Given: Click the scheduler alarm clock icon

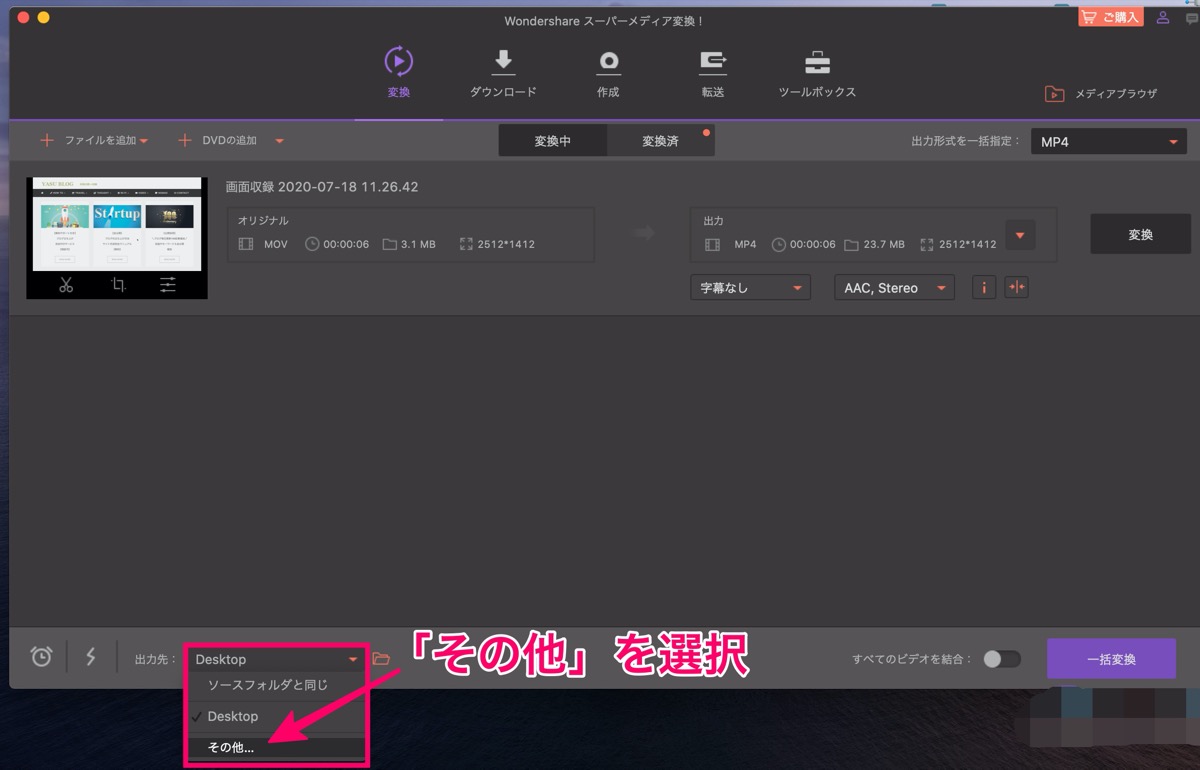Looking at the screenshot, I should [x=41, y=657].
